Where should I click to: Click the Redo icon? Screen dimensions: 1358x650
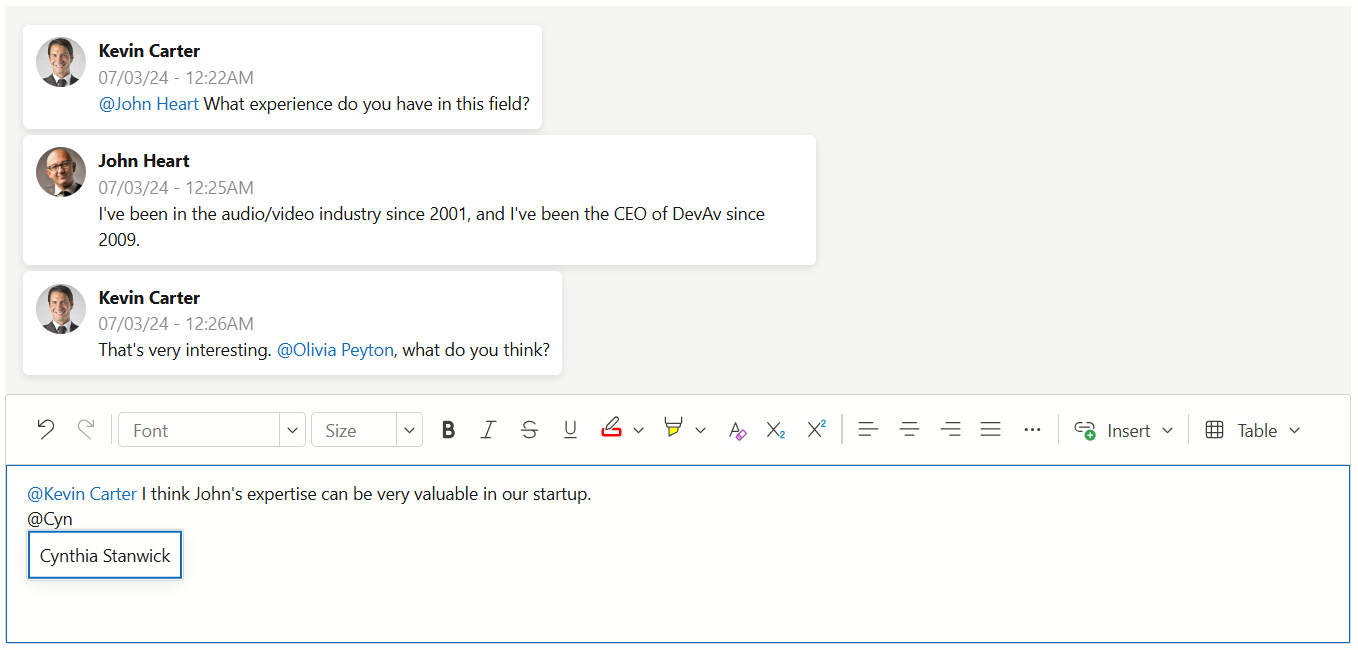pos(86,429)
